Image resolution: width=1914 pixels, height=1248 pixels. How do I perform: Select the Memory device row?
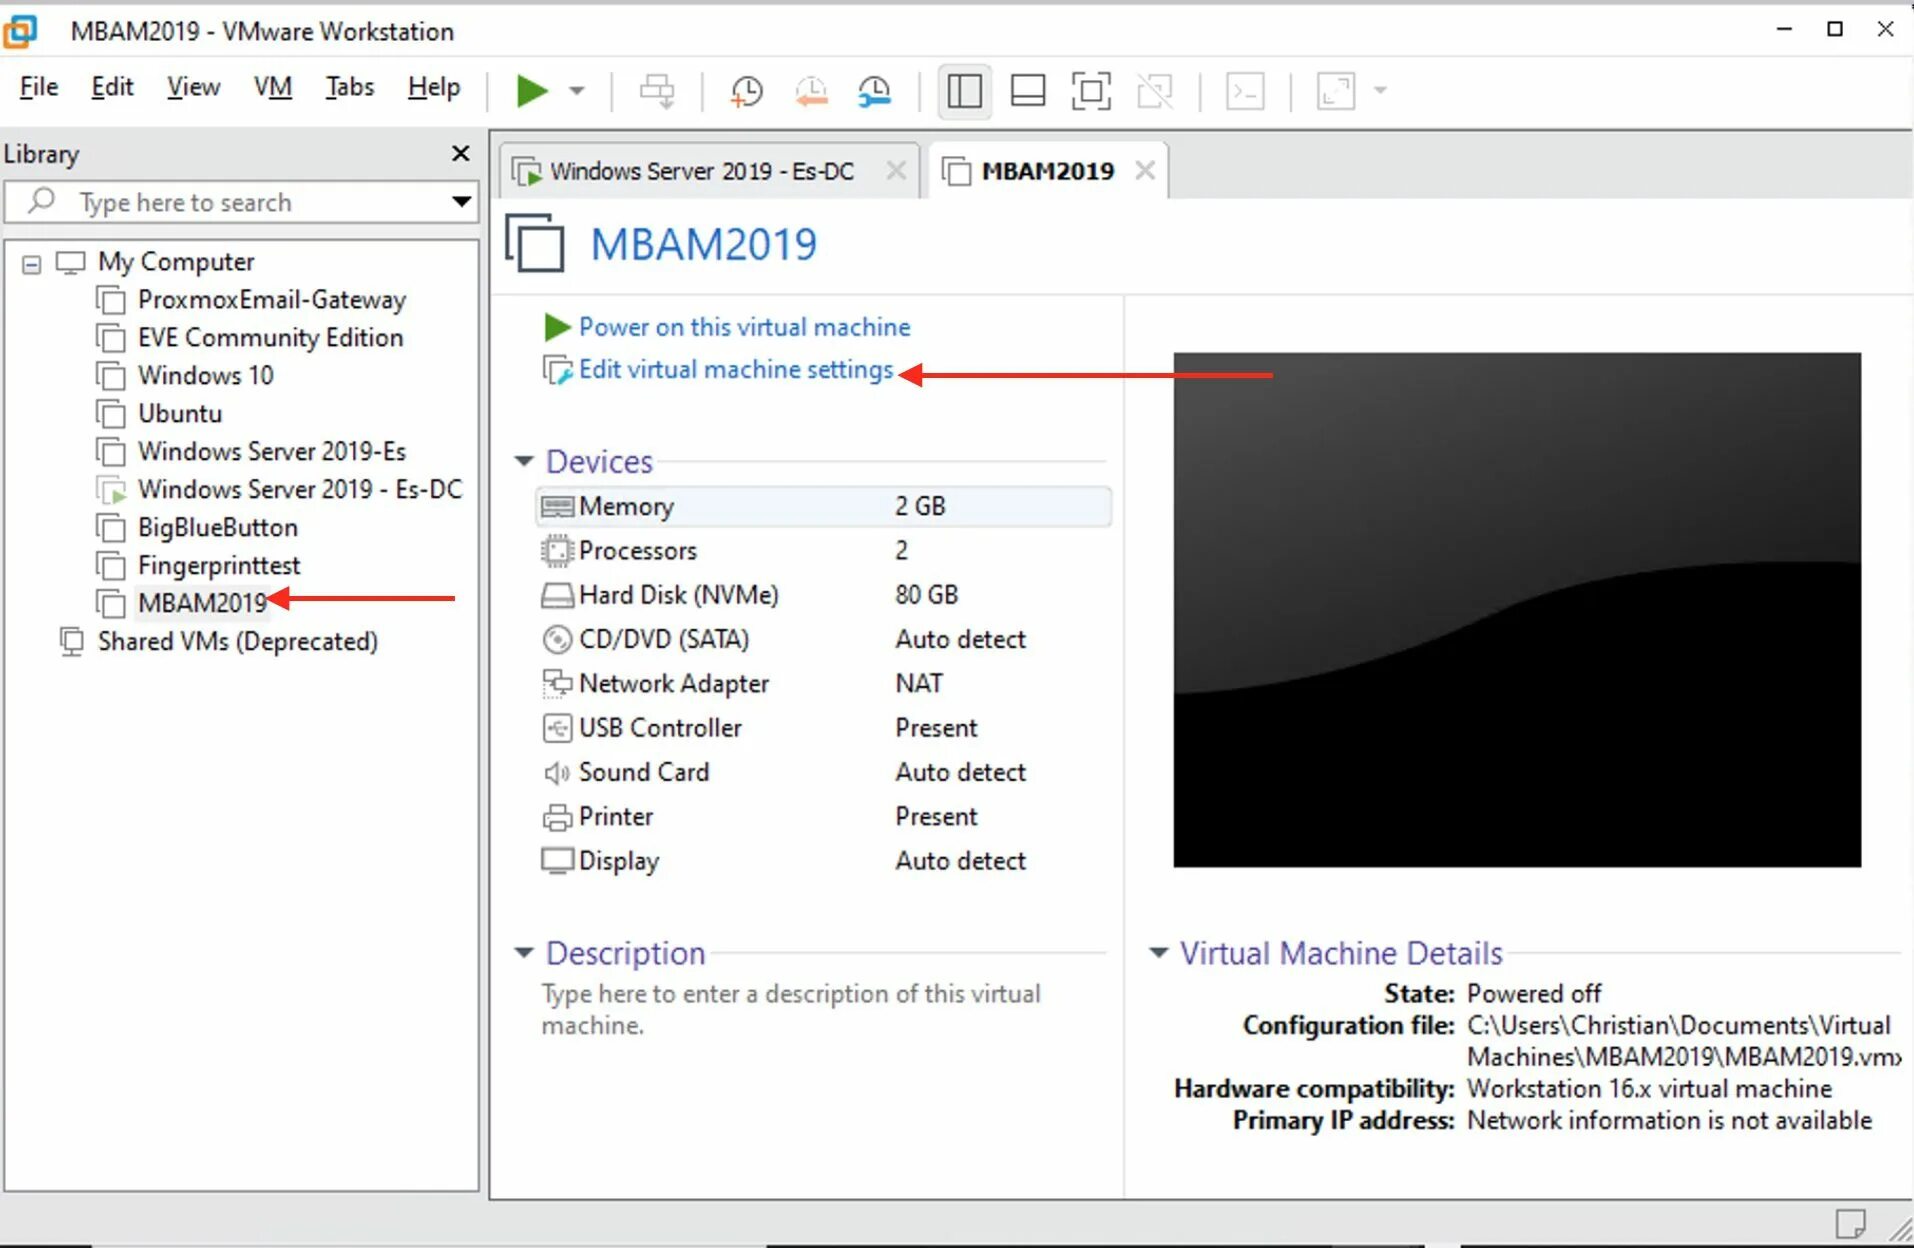click(824, 506)
